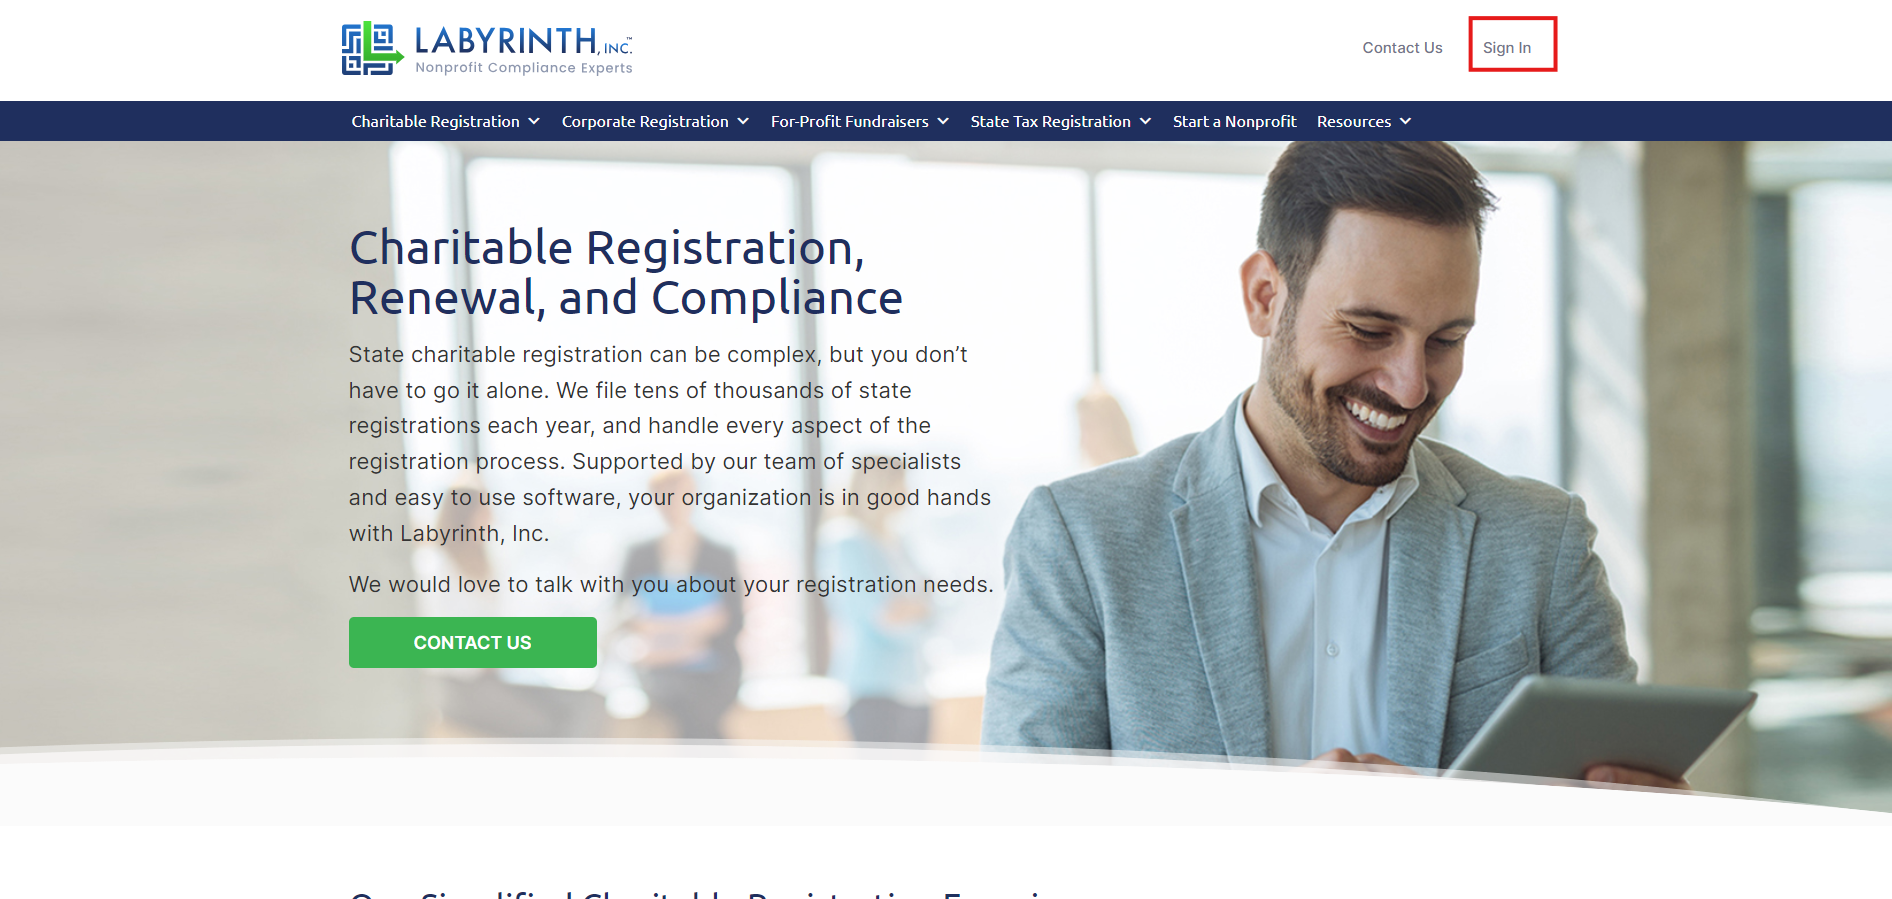Viewport: 1892px width, 899px height.
Task: Select the For-Profit Fundraisers menu label
Action: point(849,121)
